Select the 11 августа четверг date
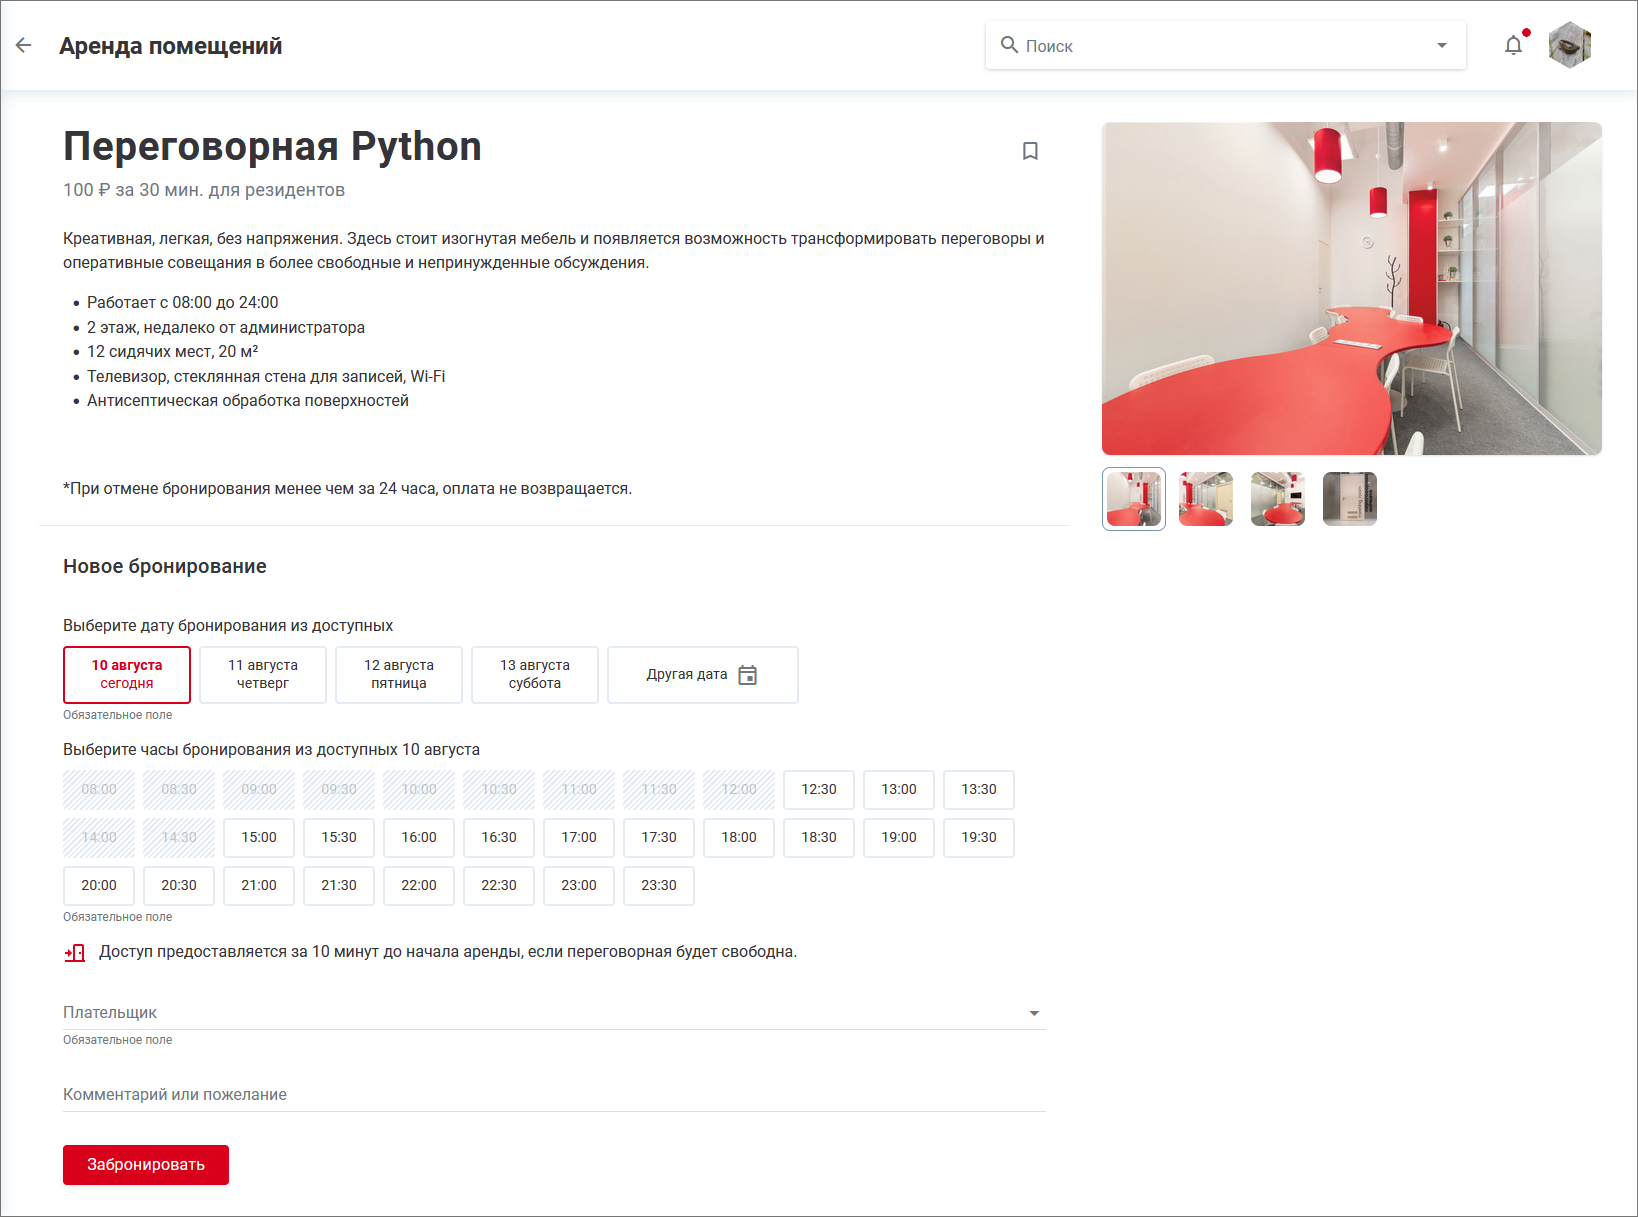Viewport: 1638px width, 1217px height. point(263,675)
